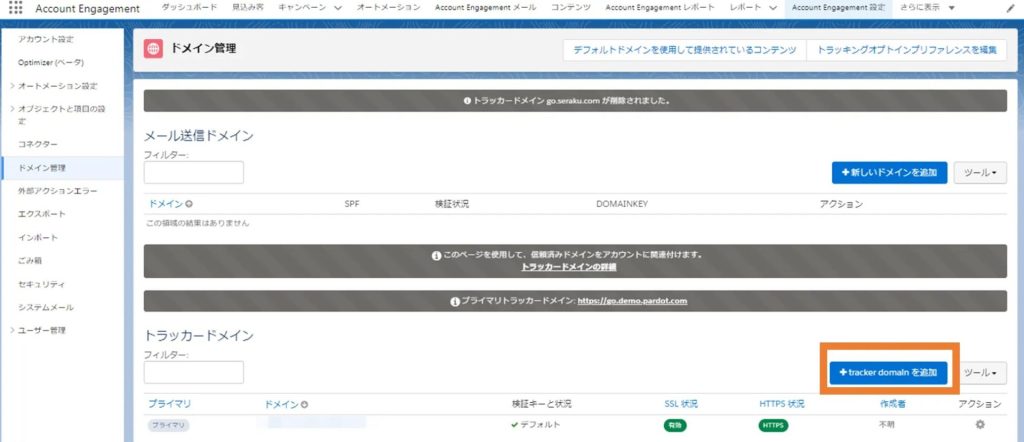
Task: Open インポート in sidebar
Action: pos(38,237)
